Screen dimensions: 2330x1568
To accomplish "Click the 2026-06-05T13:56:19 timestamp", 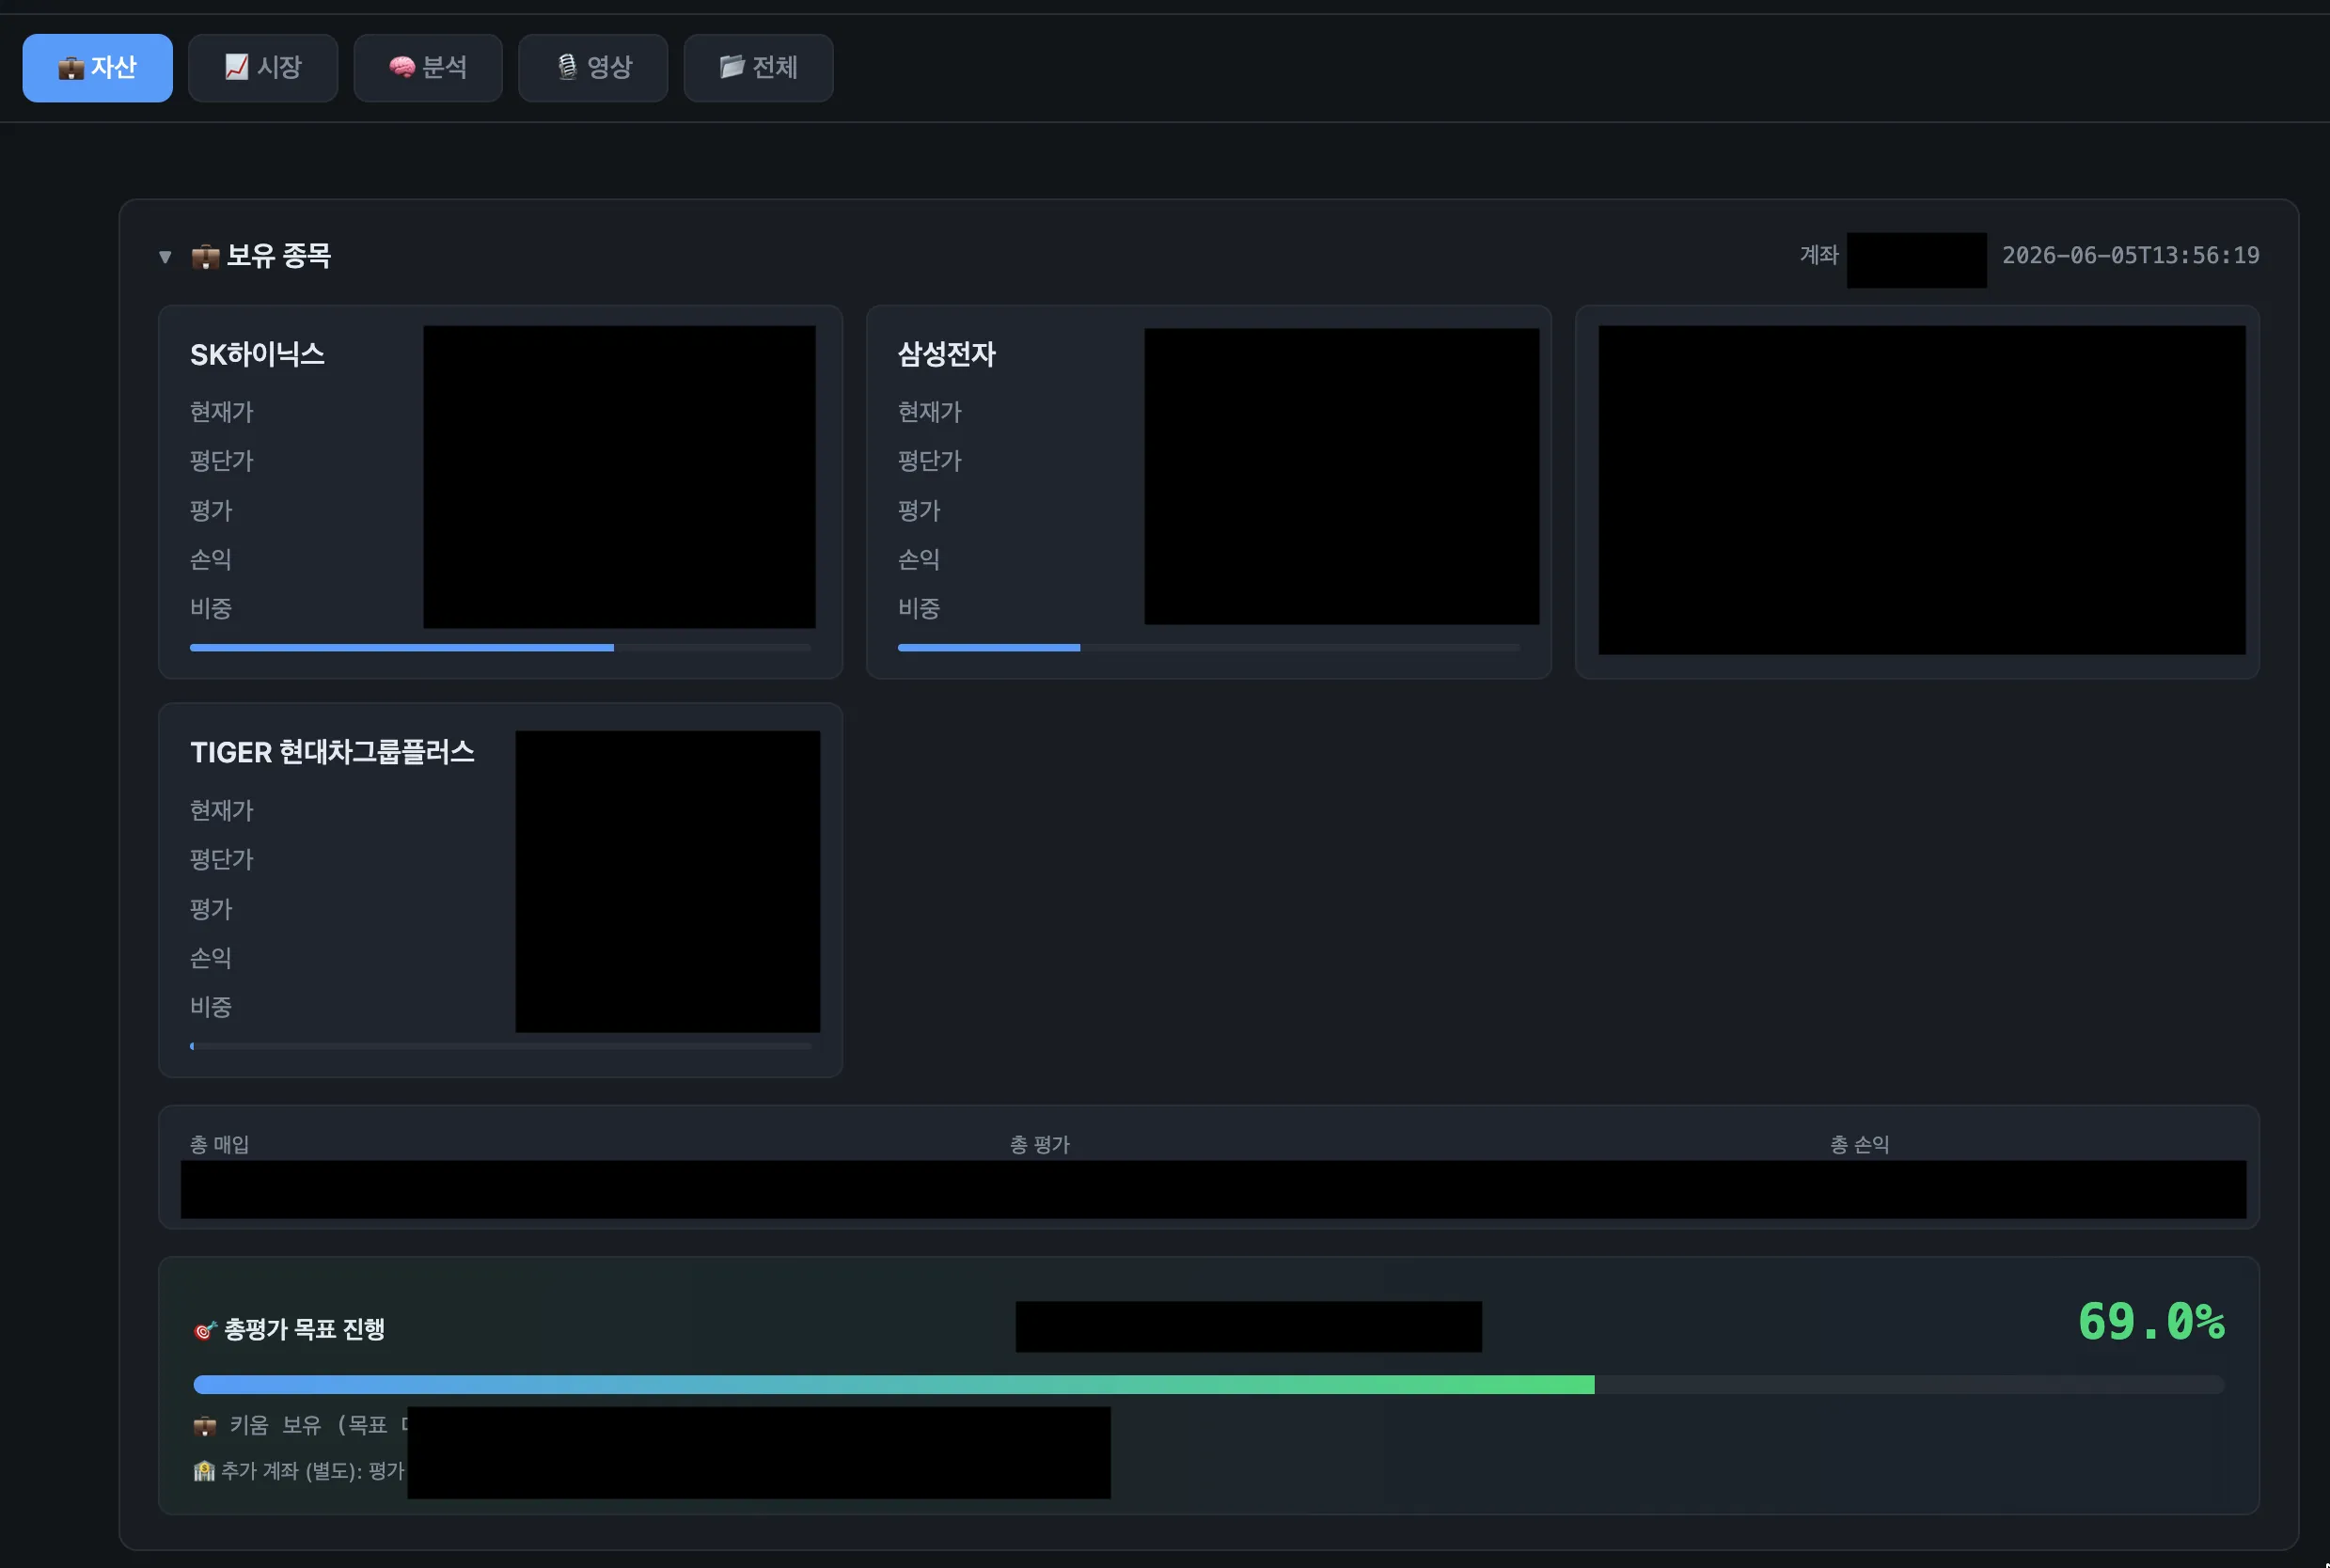I will click(x=2130, y=256).
